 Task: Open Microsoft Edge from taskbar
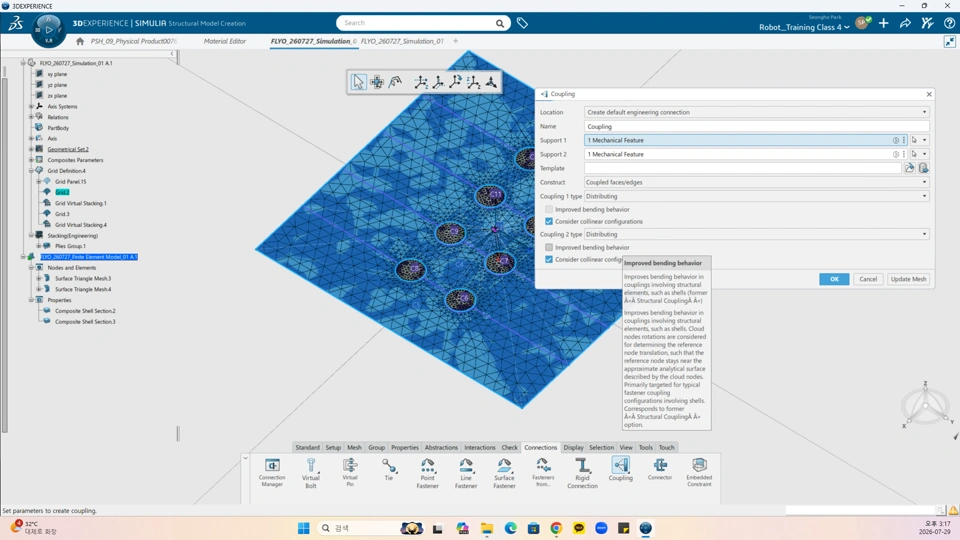coord(511,528)
